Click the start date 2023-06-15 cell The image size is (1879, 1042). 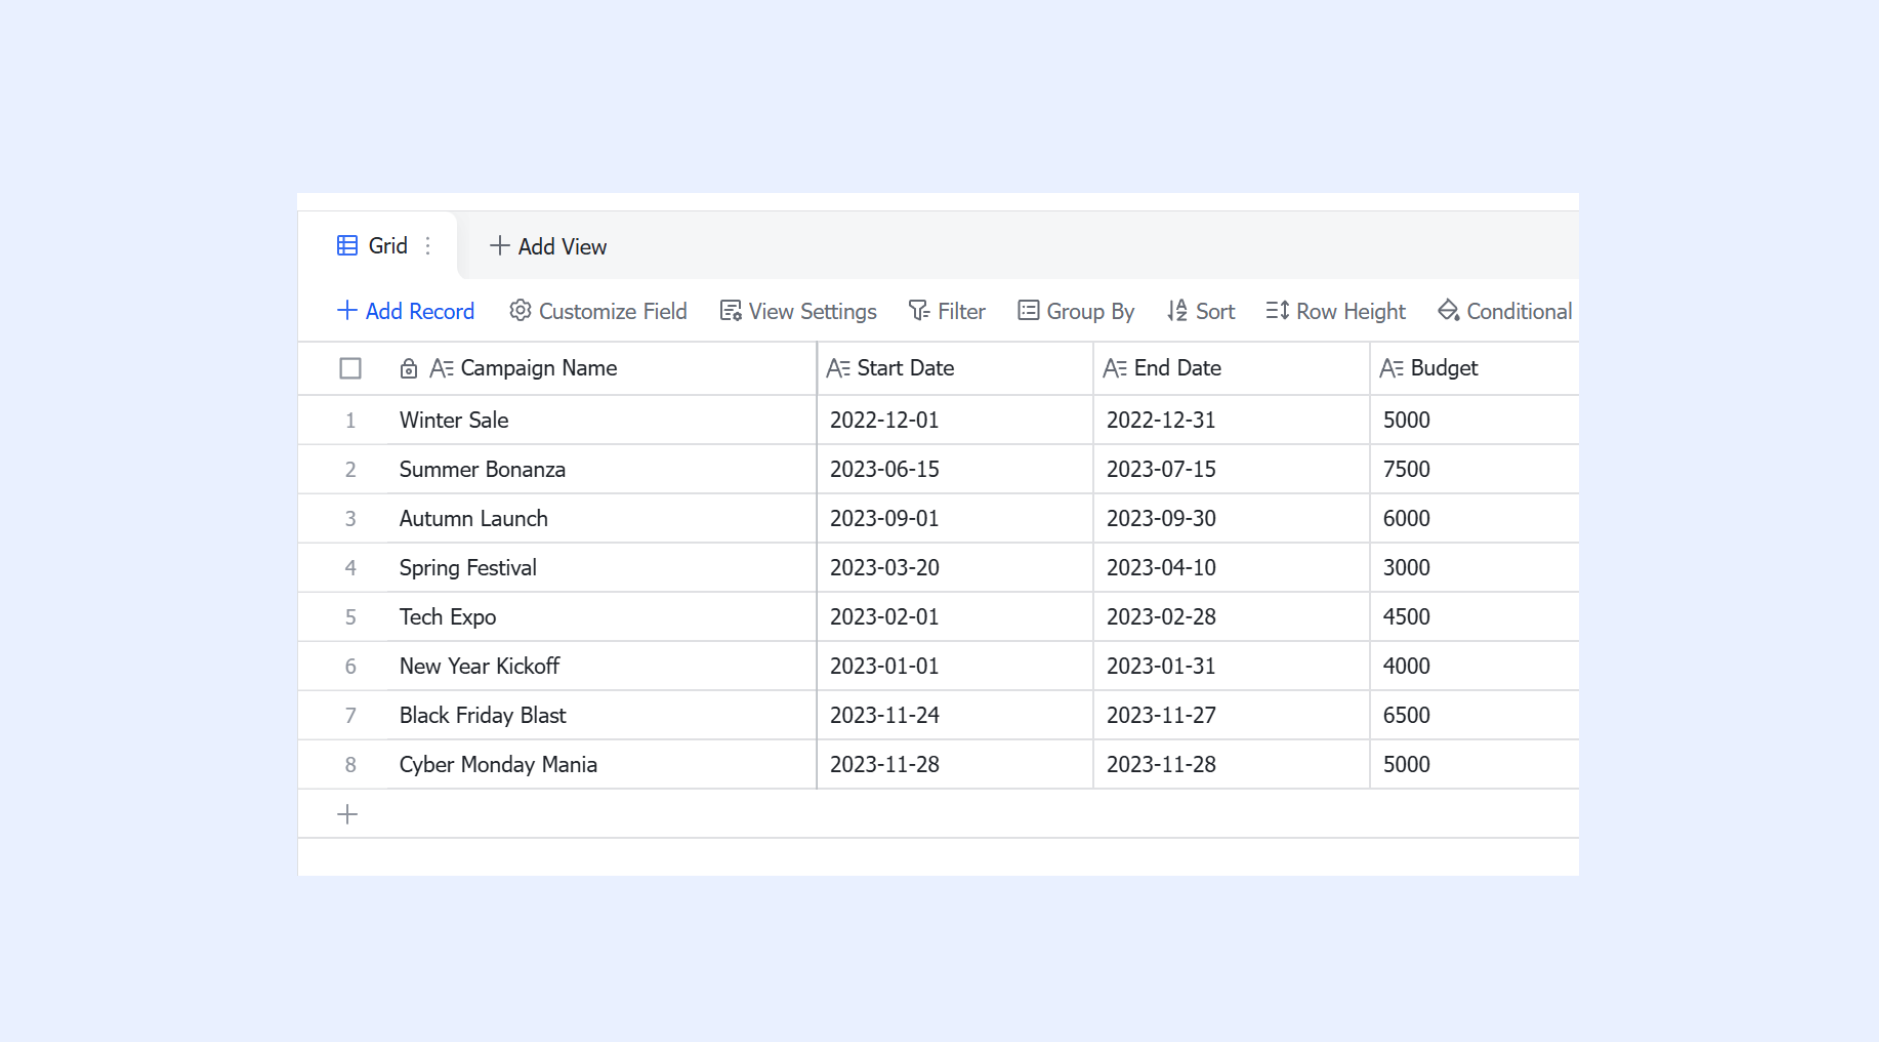pos(955,469)
